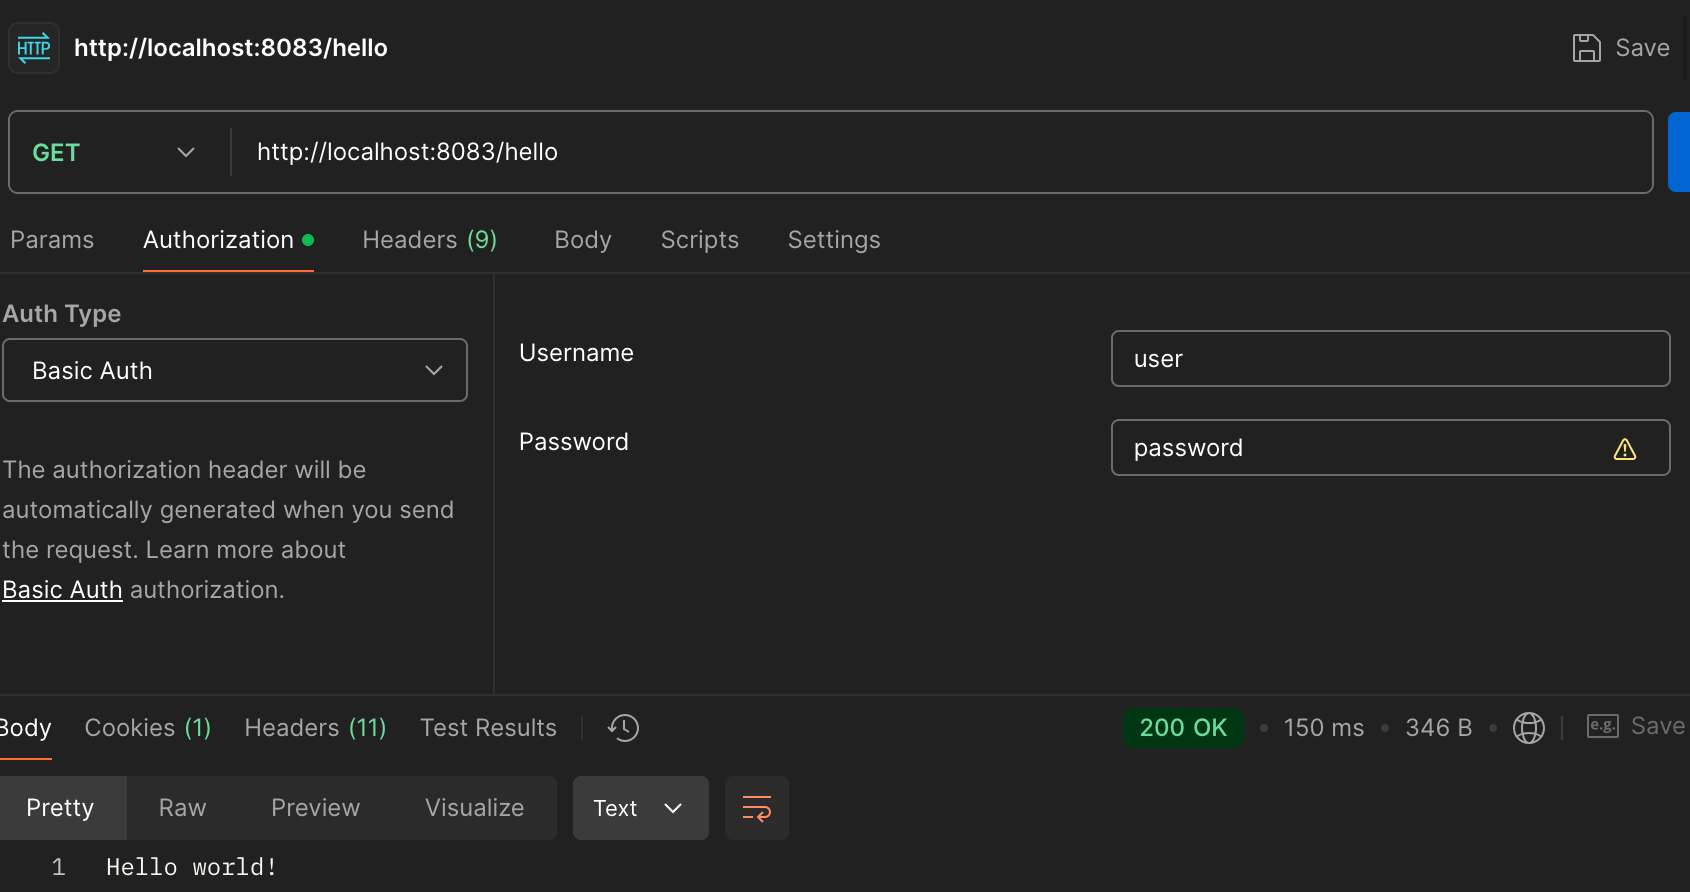The height and width of the screenshot is (892, 1690).
Task: Click the HTTP request type icon
Action: tap(34, 48)
